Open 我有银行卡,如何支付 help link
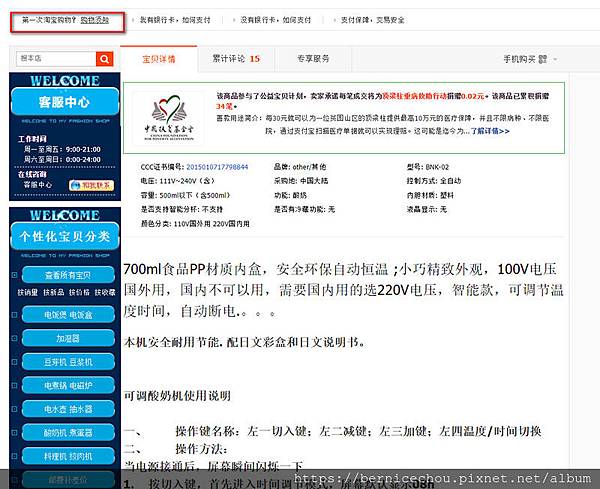Screen dimensions: 600x489 pyautogui.click(x=175, y=20)
